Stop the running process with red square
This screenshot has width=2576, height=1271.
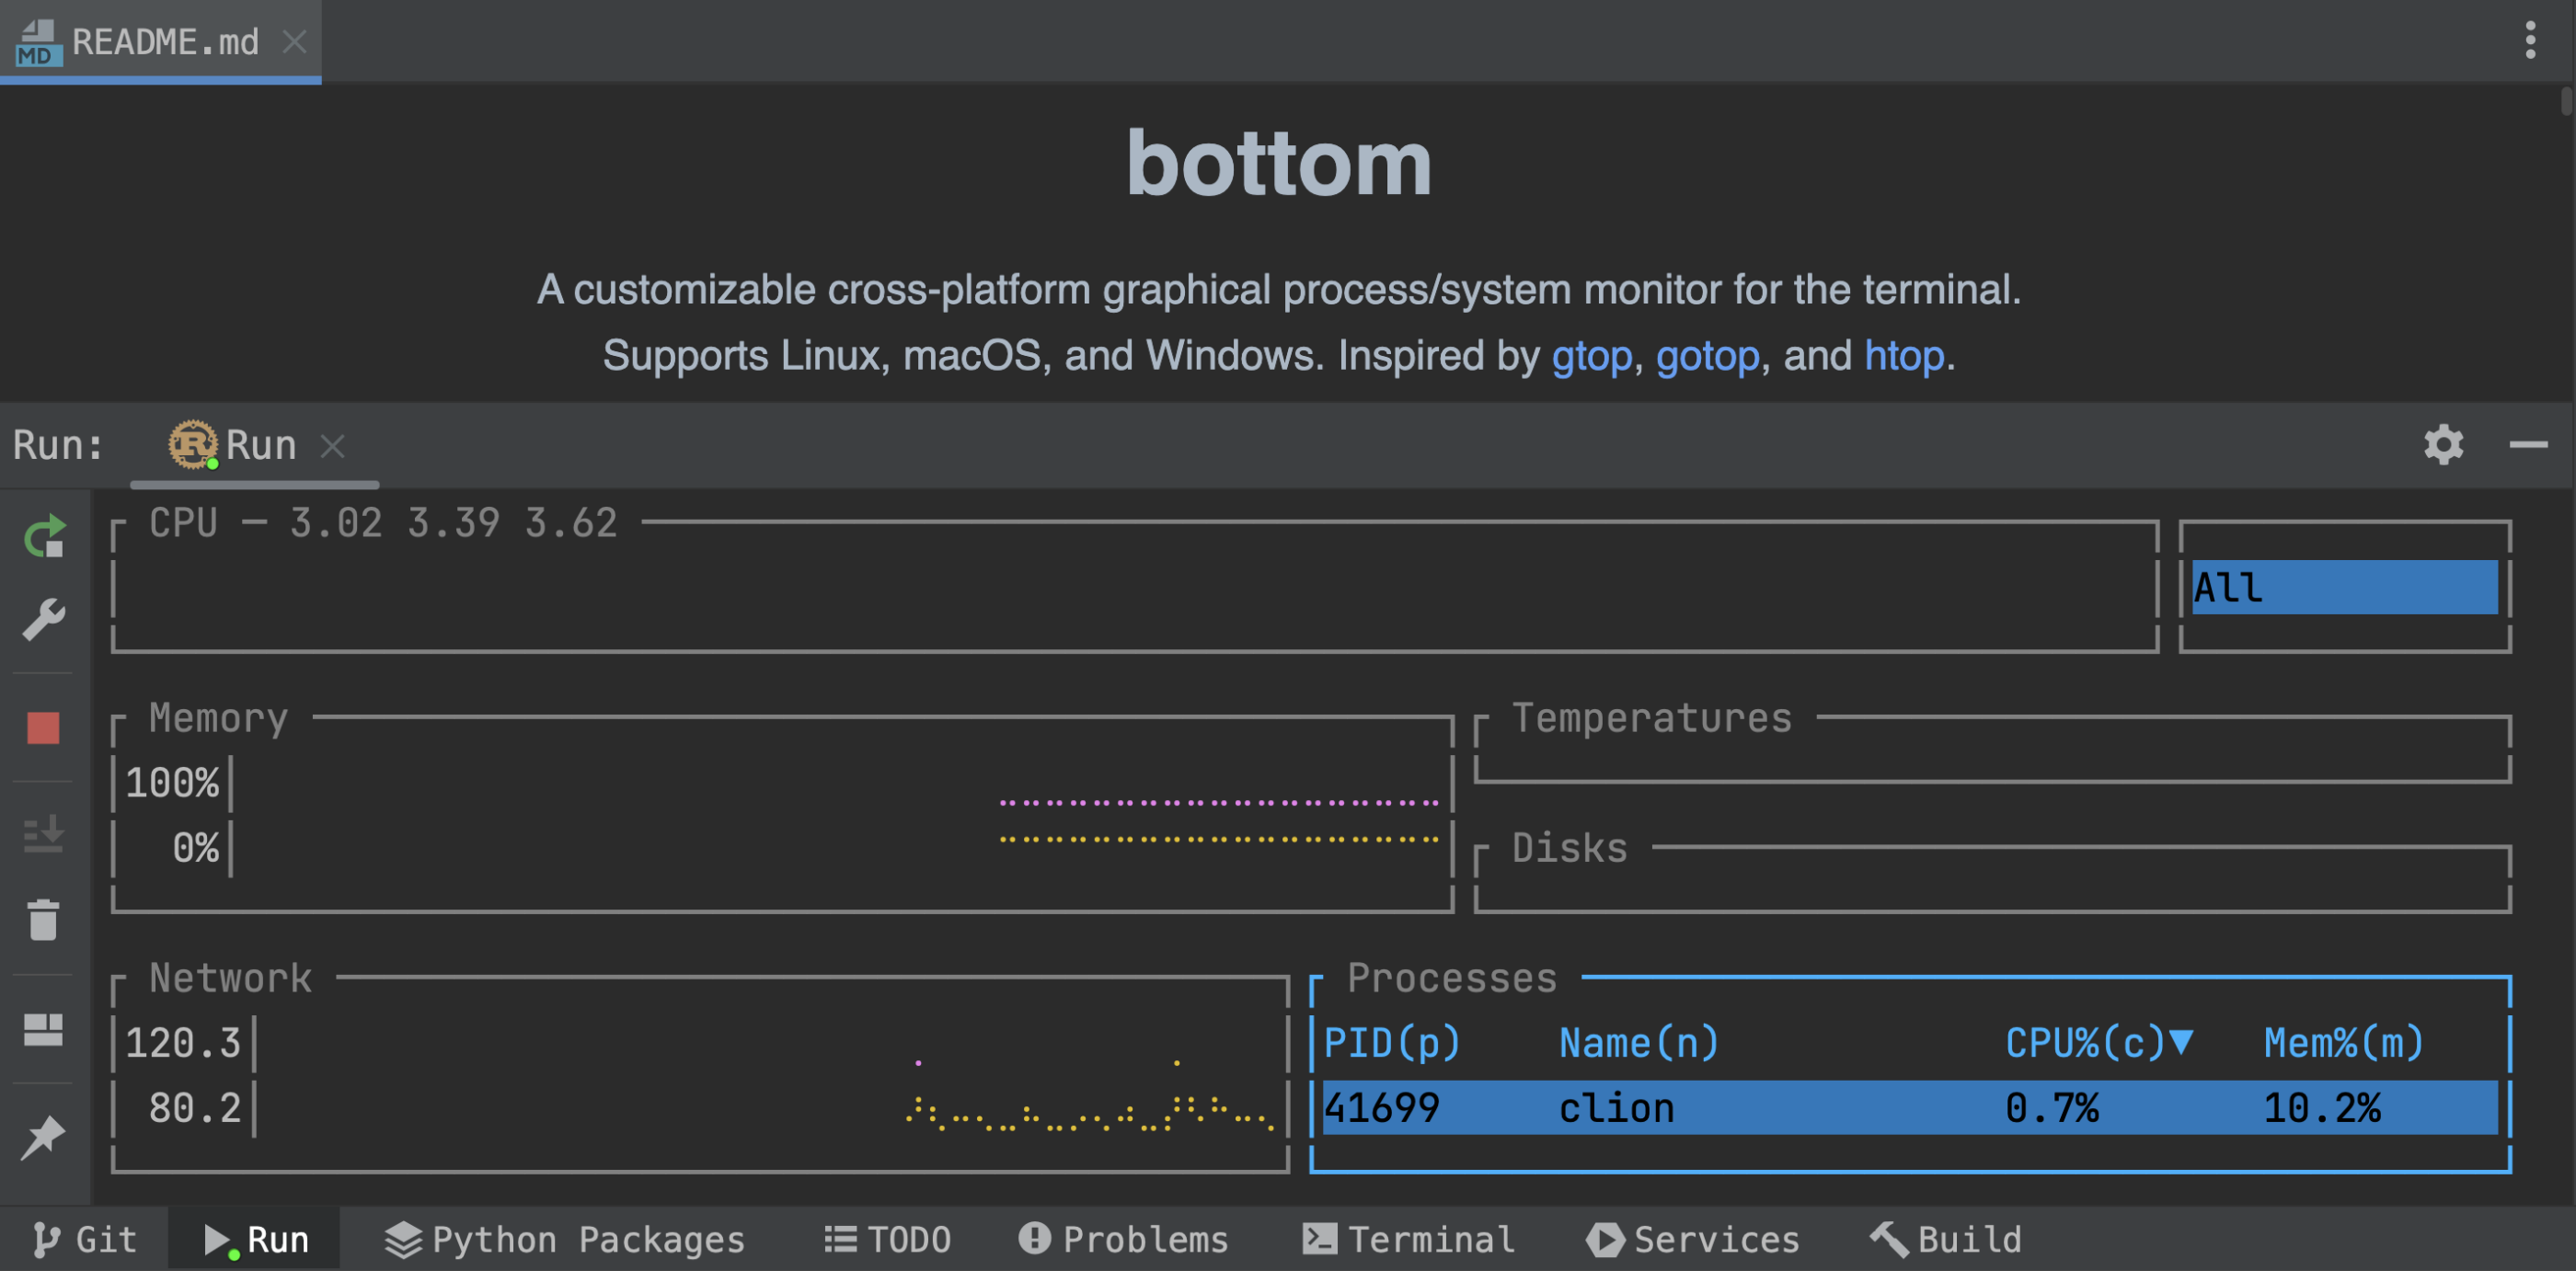[x=43, y=728]
